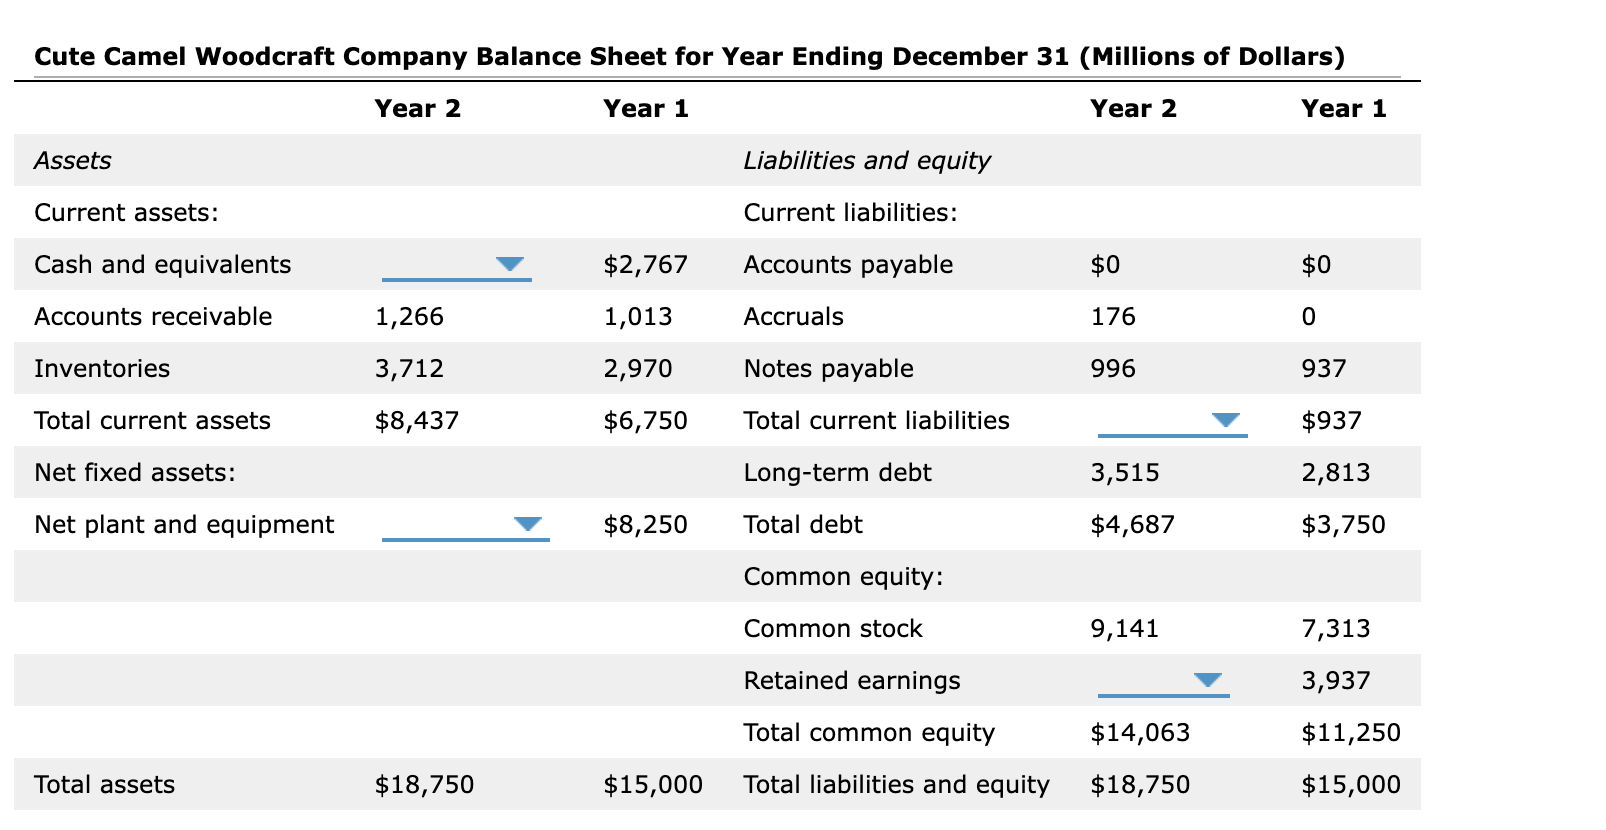The image size is (1606, 830).
Task: Click the 'Notes payable' label
Action: tap(829, 369)
